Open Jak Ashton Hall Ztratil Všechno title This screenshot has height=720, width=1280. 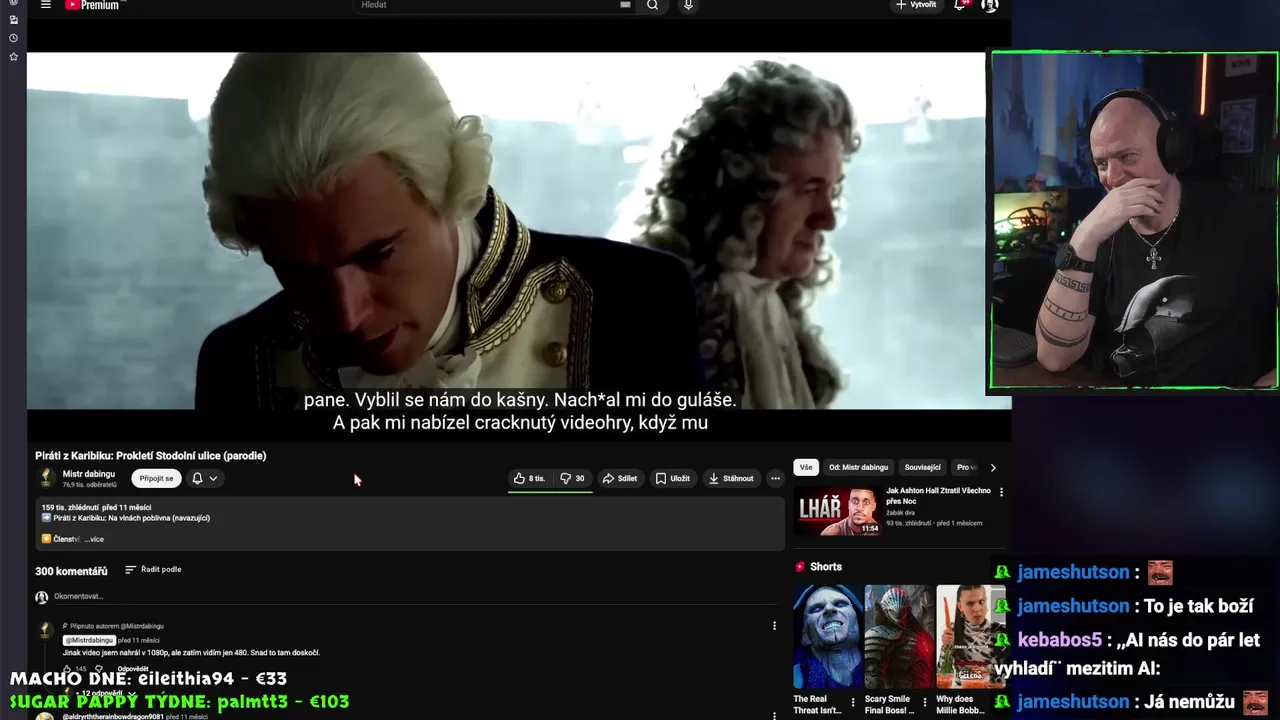tap(938, 496)
